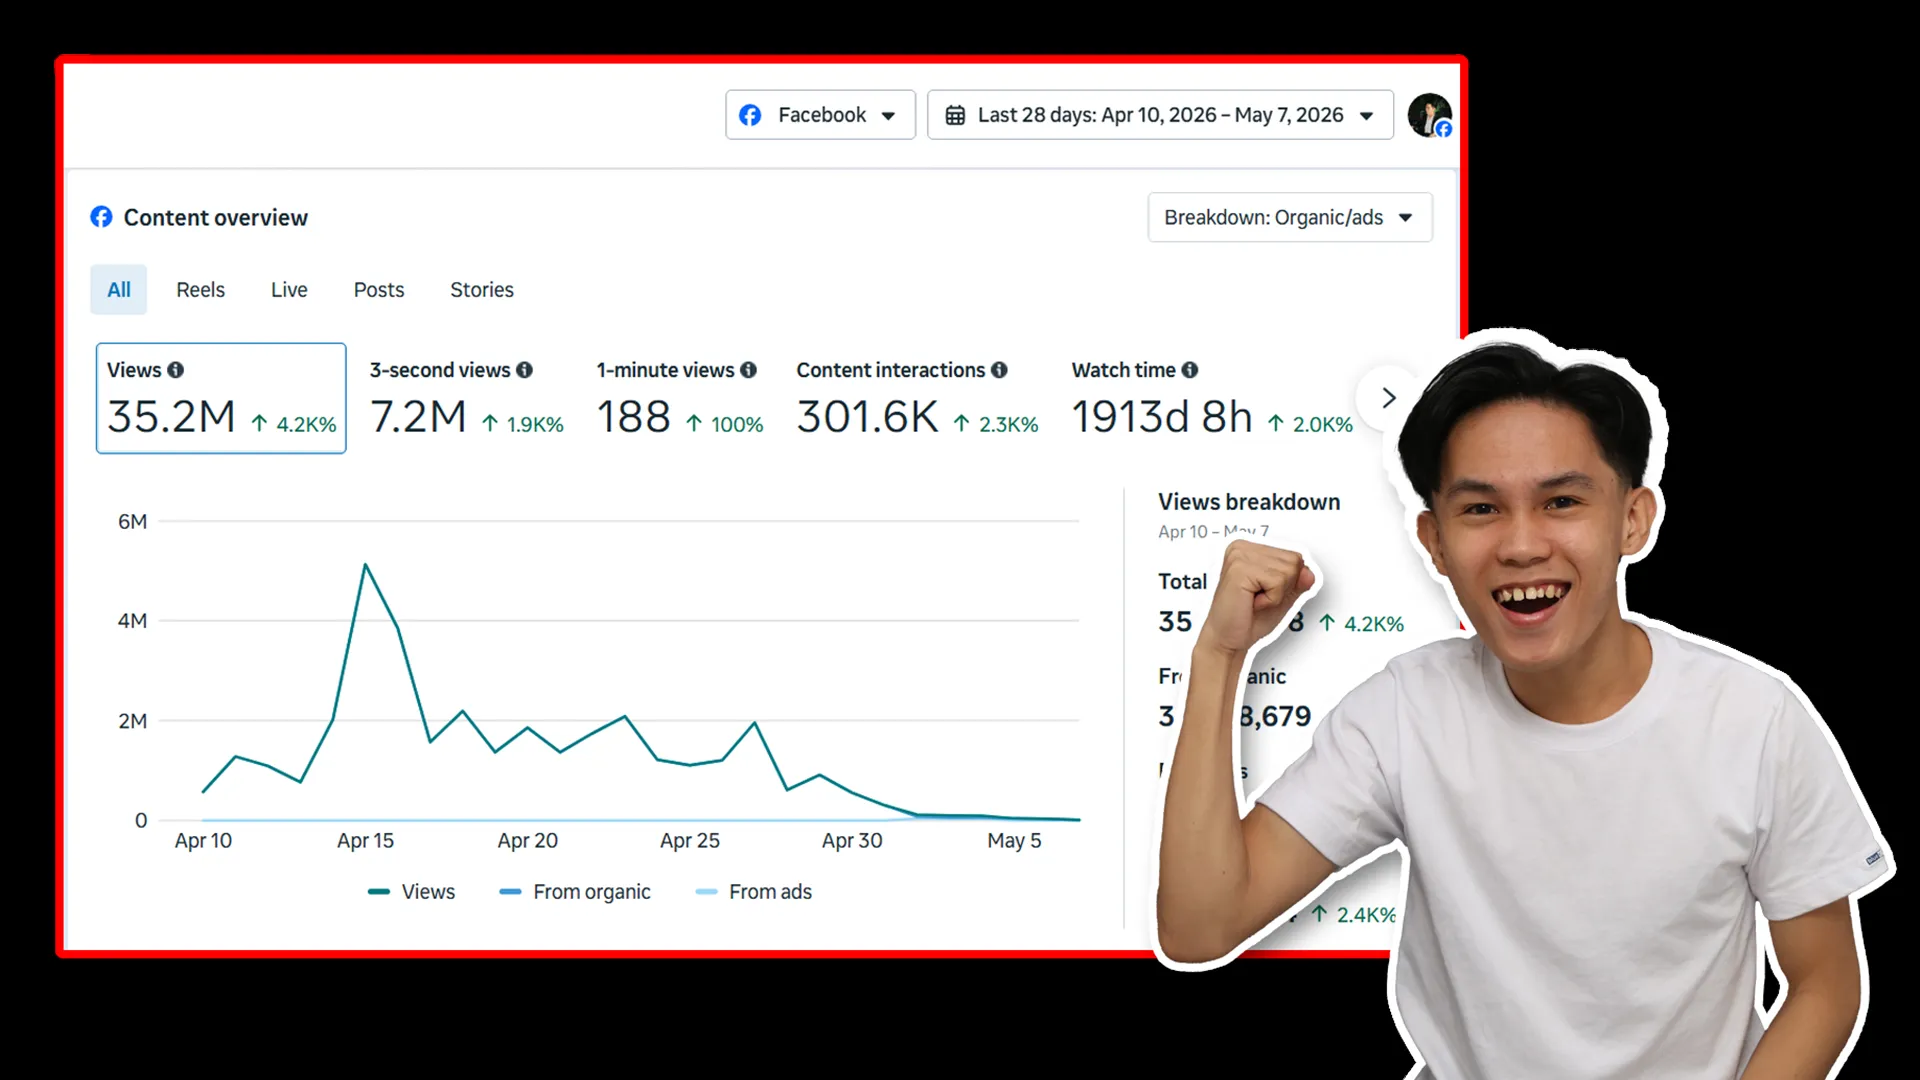The image size is (1920, 1080).
Task: Select the 3-second views metric
Action: click(x=467, y=398)
